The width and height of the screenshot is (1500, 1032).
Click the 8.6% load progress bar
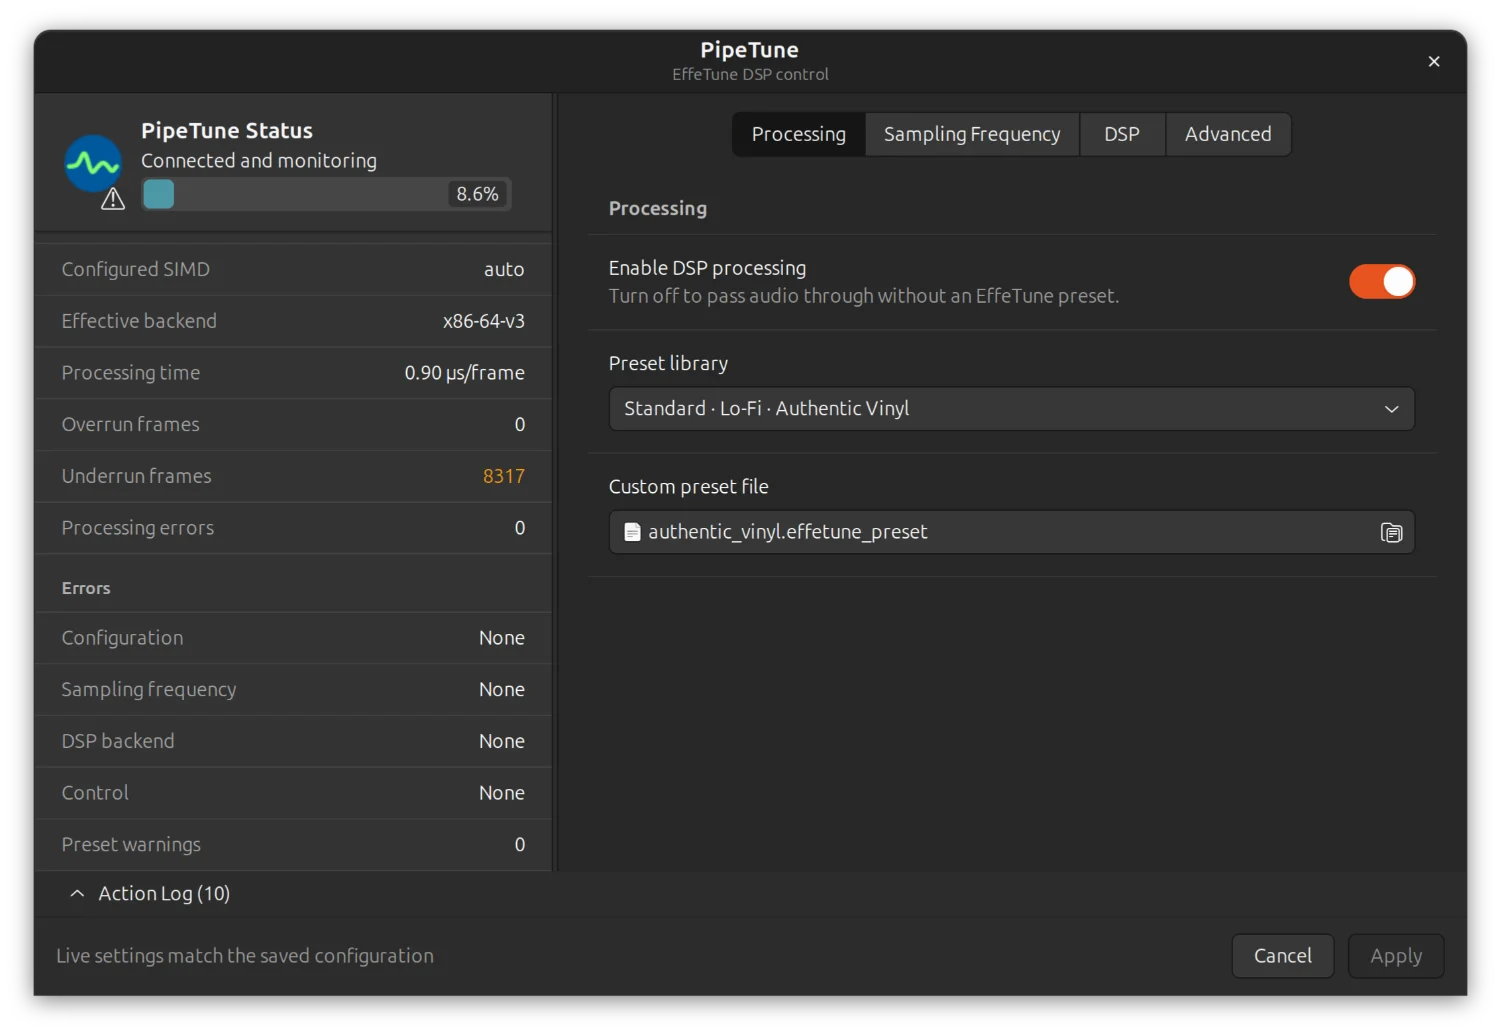pos(326,194)
